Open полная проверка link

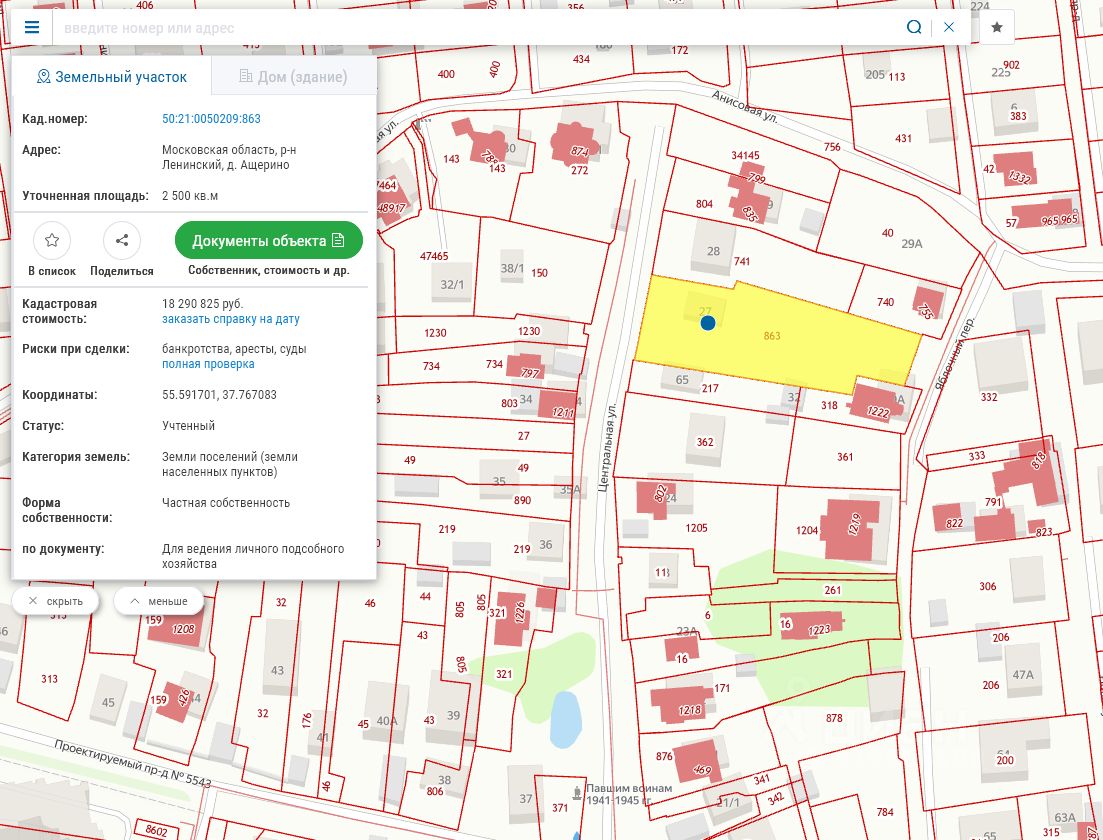click(x=208, y=364)
